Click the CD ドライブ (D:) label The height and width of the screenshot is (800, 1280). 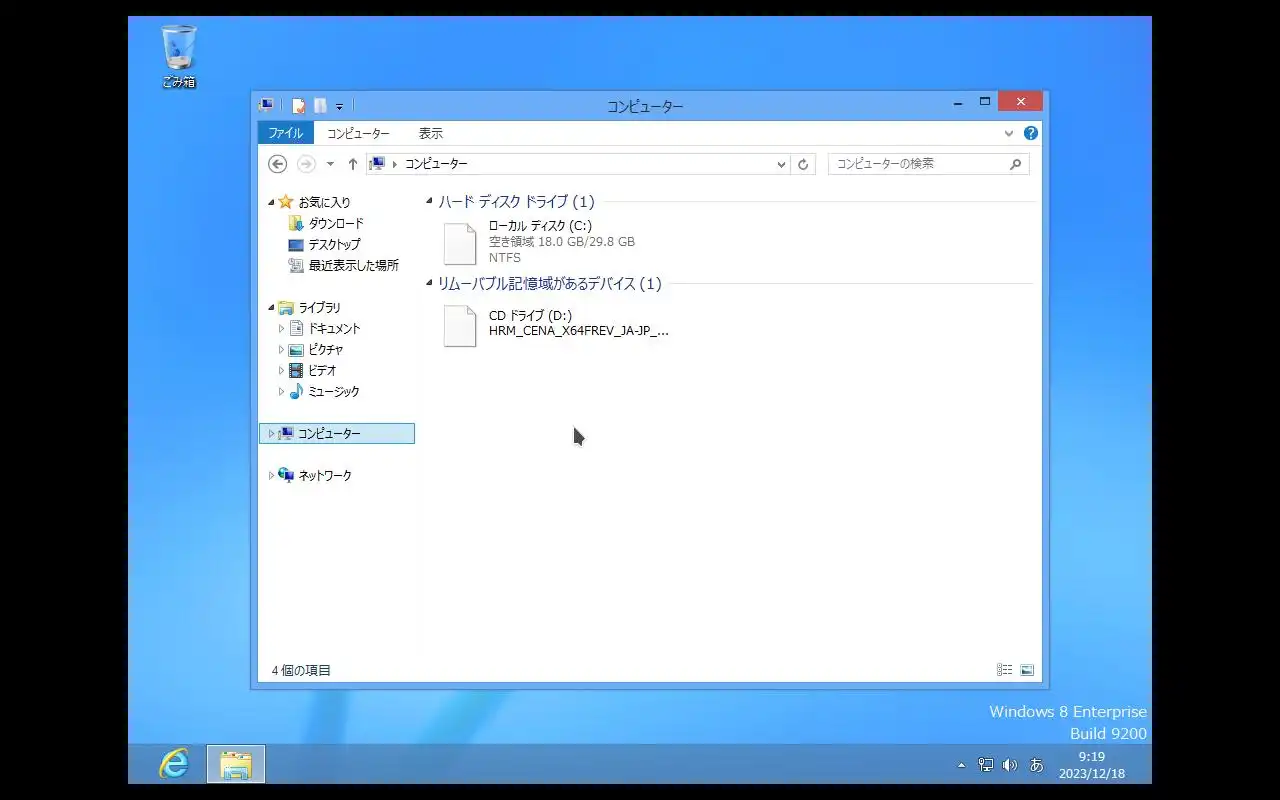(530, 315)
